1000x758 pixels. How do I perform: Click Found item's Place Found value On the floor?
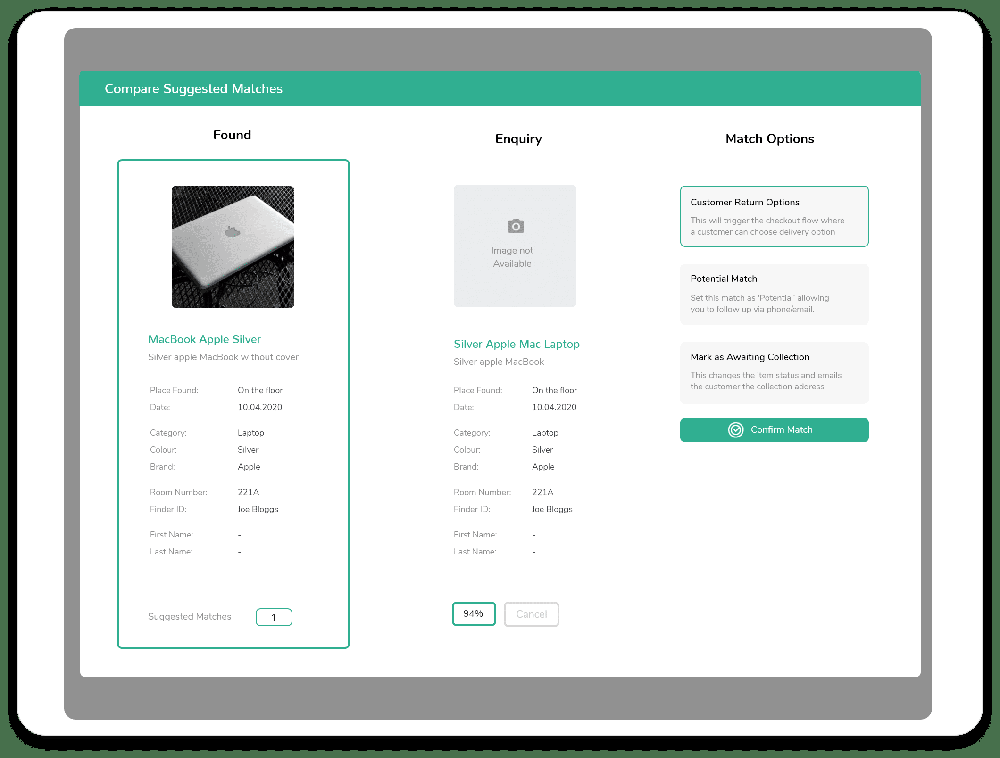tap(260, 390)
